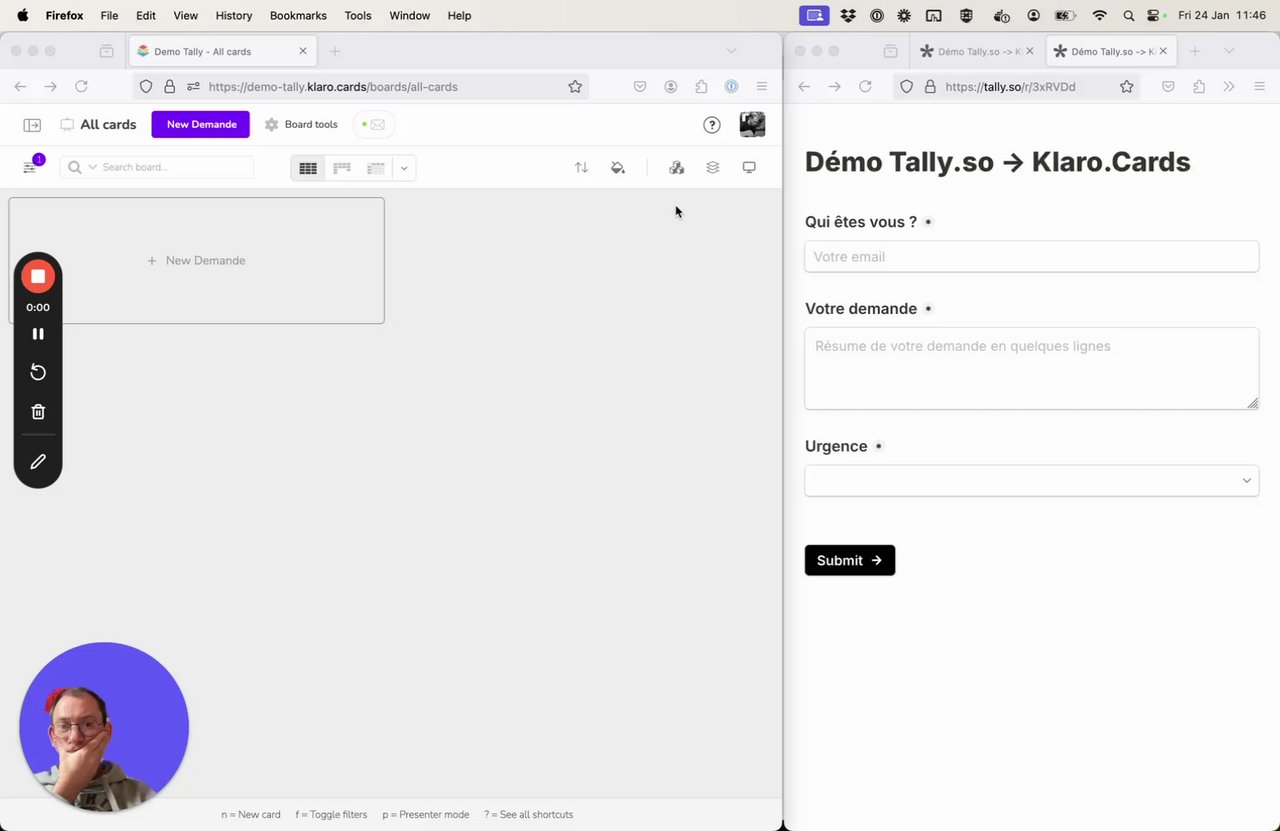Select the list view layout
This screenshot has height=831, width=1280.
pos(376,168)
